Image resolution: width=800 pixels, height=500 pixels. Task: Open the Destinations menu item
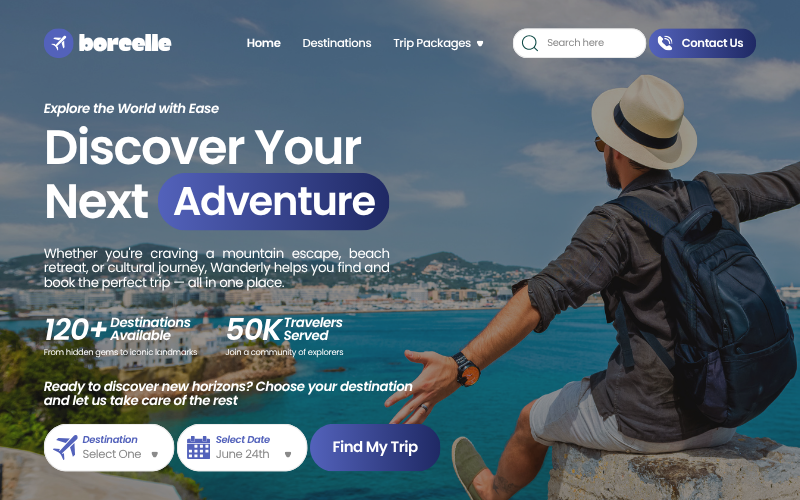pos(337,43)
